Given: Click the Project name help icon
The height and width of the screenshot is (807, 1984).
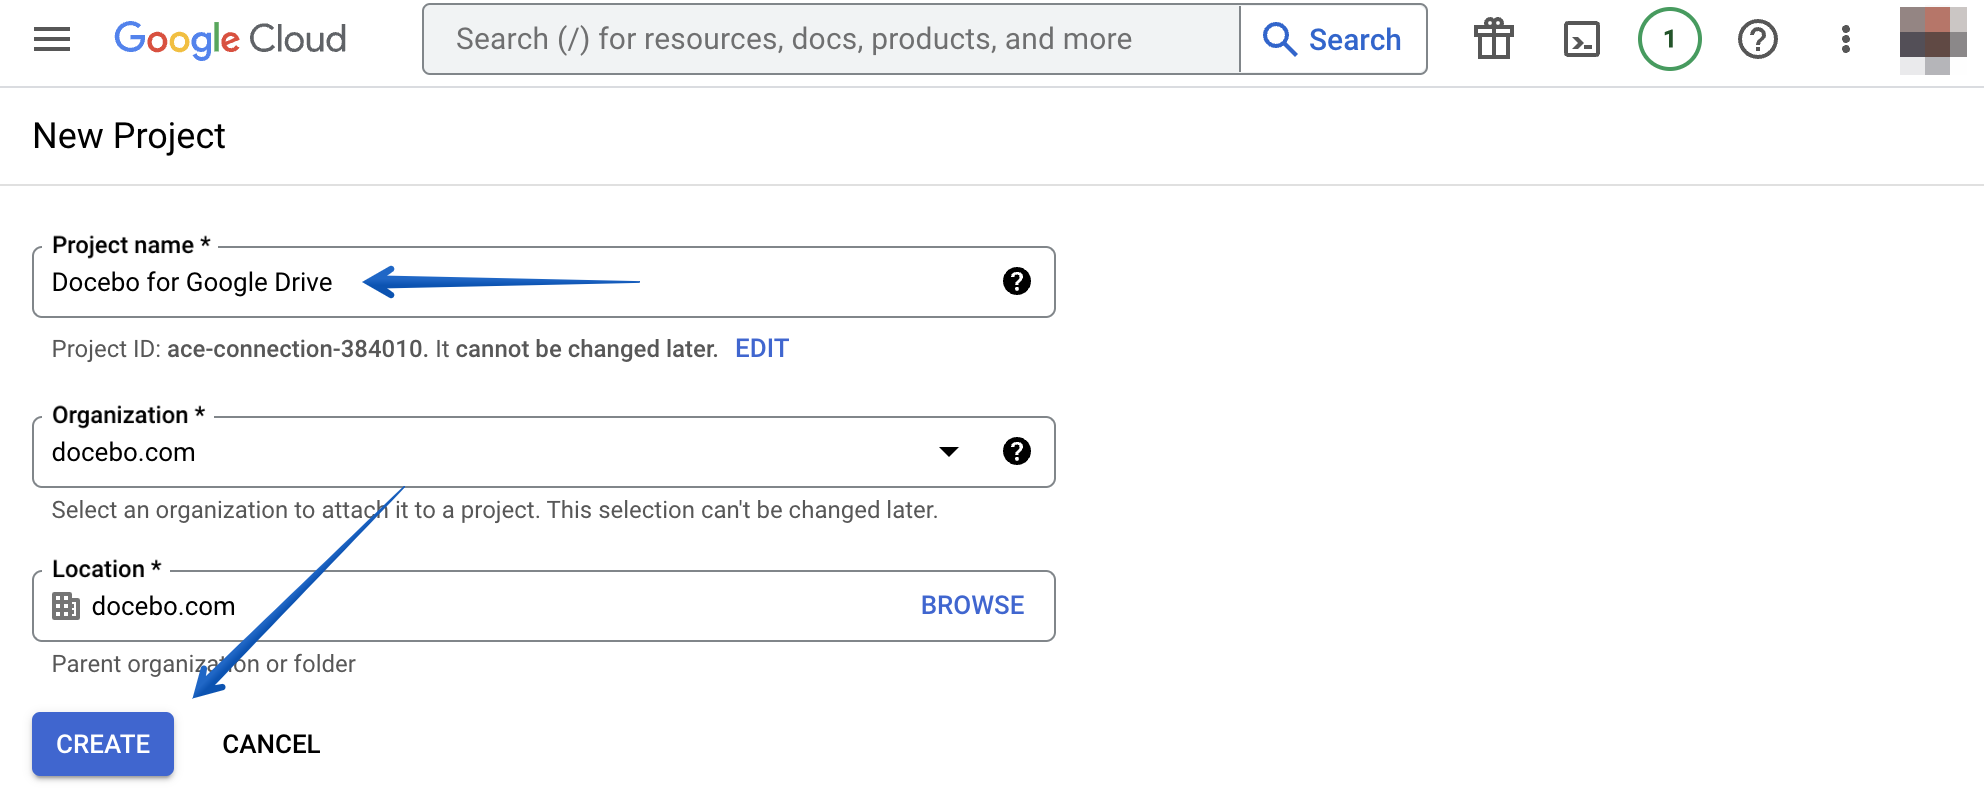Looking at the screenshot, I should tap(1017, 282).
